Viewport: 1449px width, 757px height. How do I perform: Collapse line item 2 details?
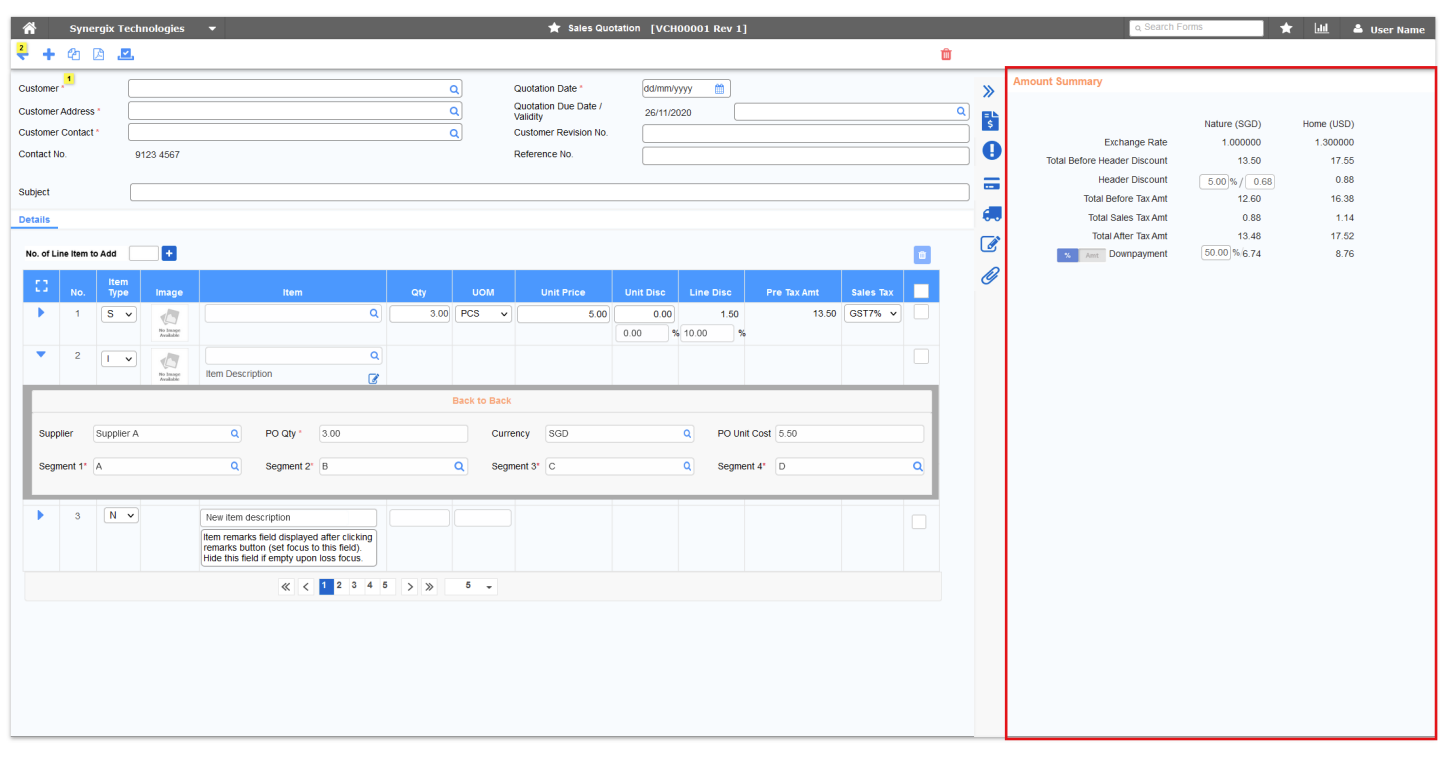tap(40, 355)
